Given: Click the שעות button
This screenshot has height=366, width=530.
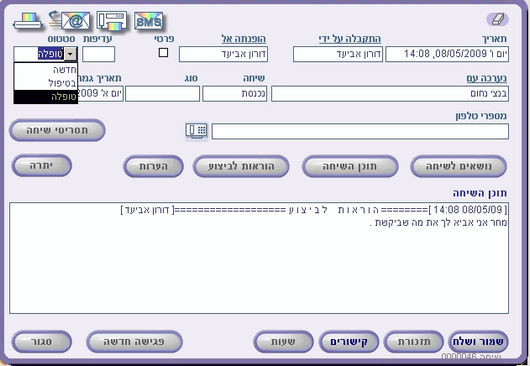Looking at the screenshot, I should (283, 341).
